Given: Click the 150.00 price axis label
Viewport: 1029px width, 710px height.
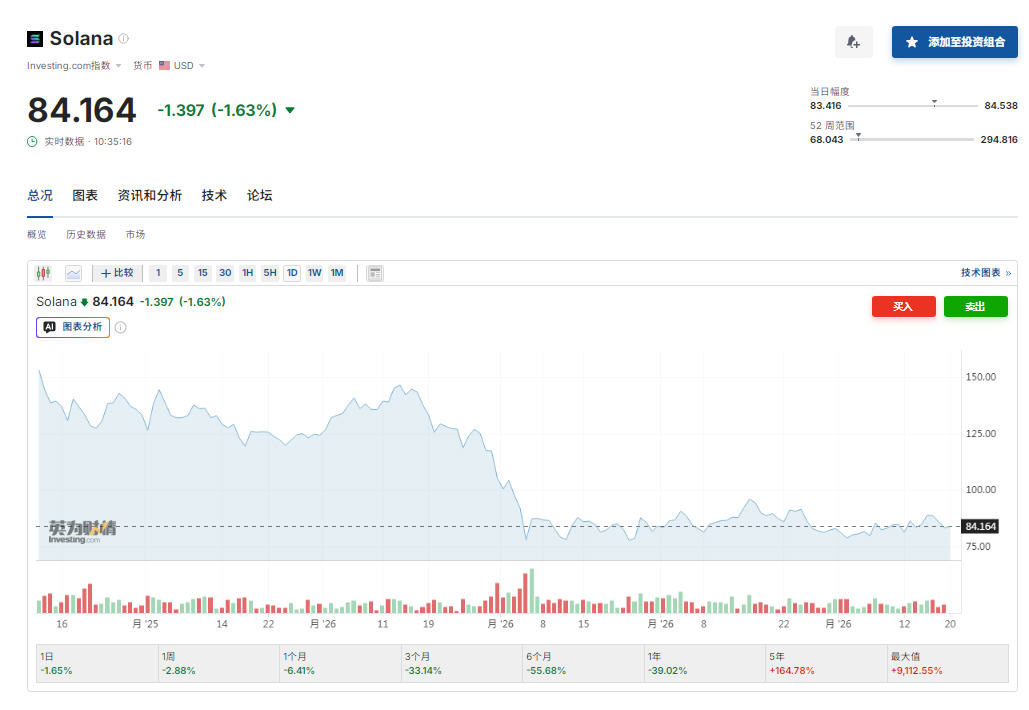Looking at the screenshot, I should click(980, 377).
